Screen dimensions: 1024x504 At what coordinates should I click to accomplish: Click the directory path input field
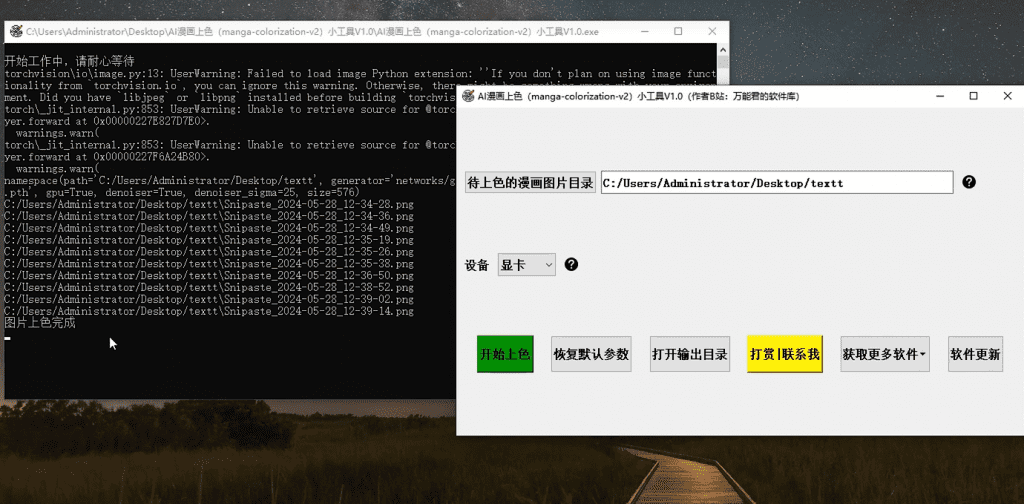pos(776,182)
